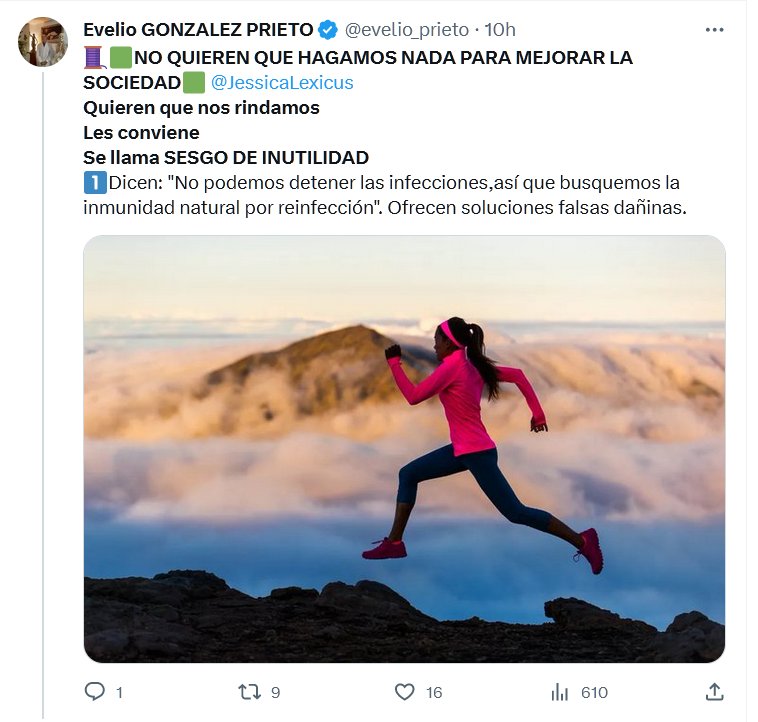Click the repost count 9
Viewport: 758px width, 722px height.
click(276, 693)
